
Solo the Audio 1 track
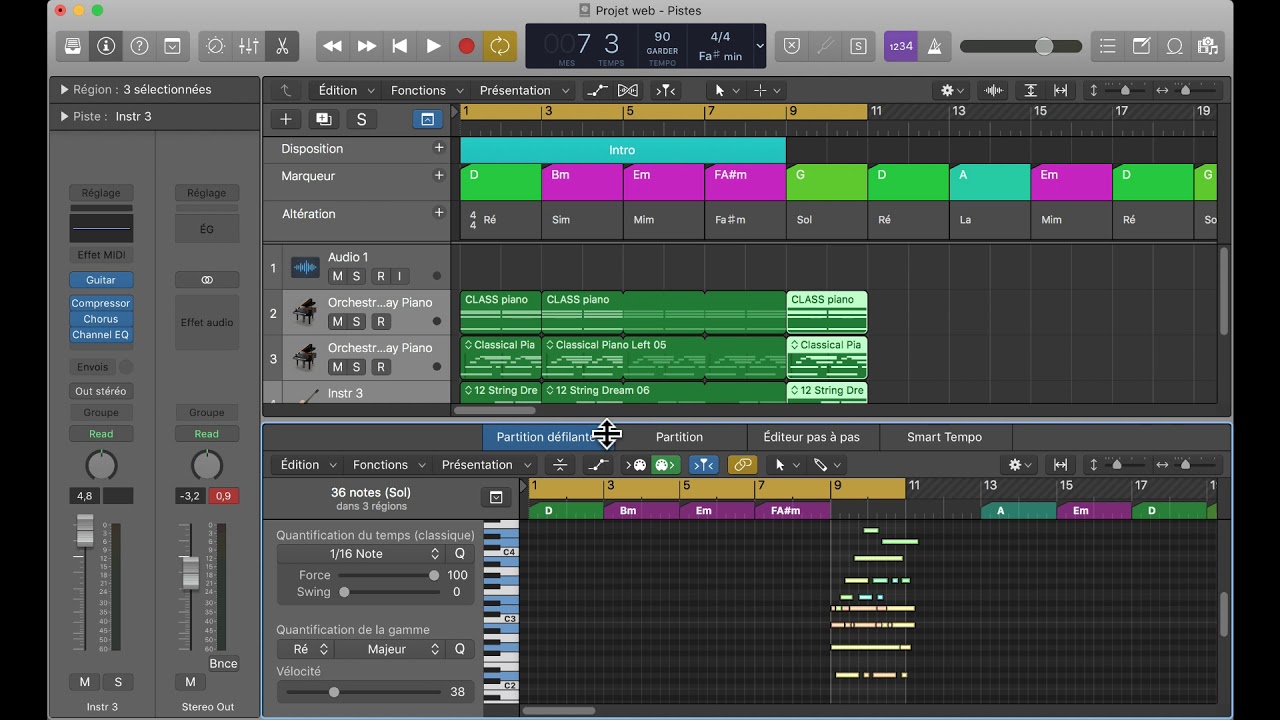(356, 276)
